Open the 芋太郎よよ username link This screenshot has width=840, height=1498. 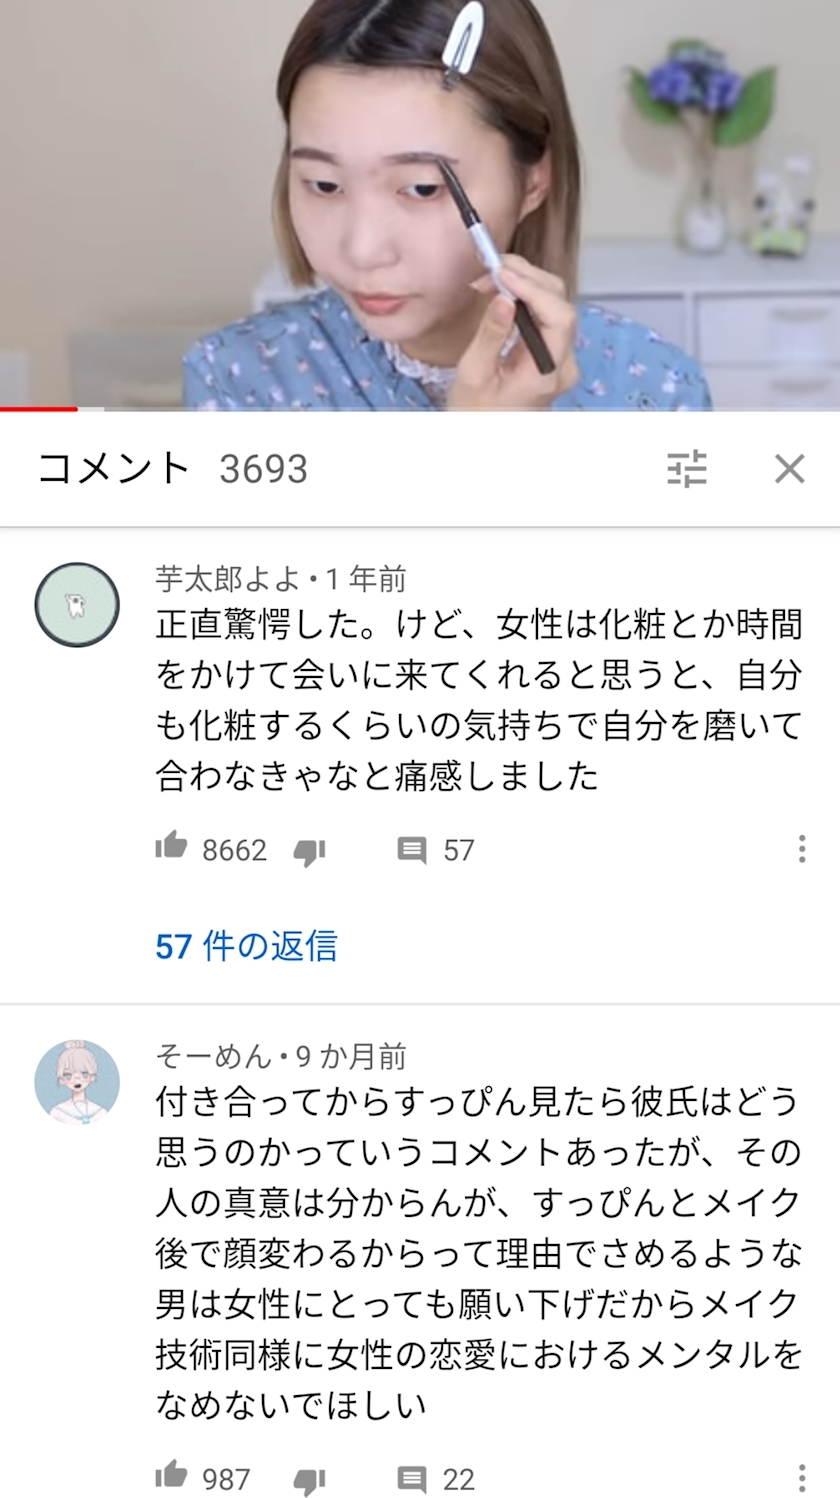[x=228, y=578]
